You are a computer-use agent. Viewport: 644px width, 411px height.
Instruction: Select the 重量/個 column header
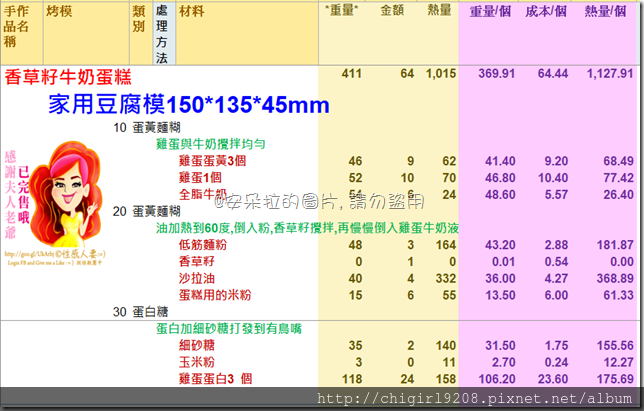click(x=490, y=11)
